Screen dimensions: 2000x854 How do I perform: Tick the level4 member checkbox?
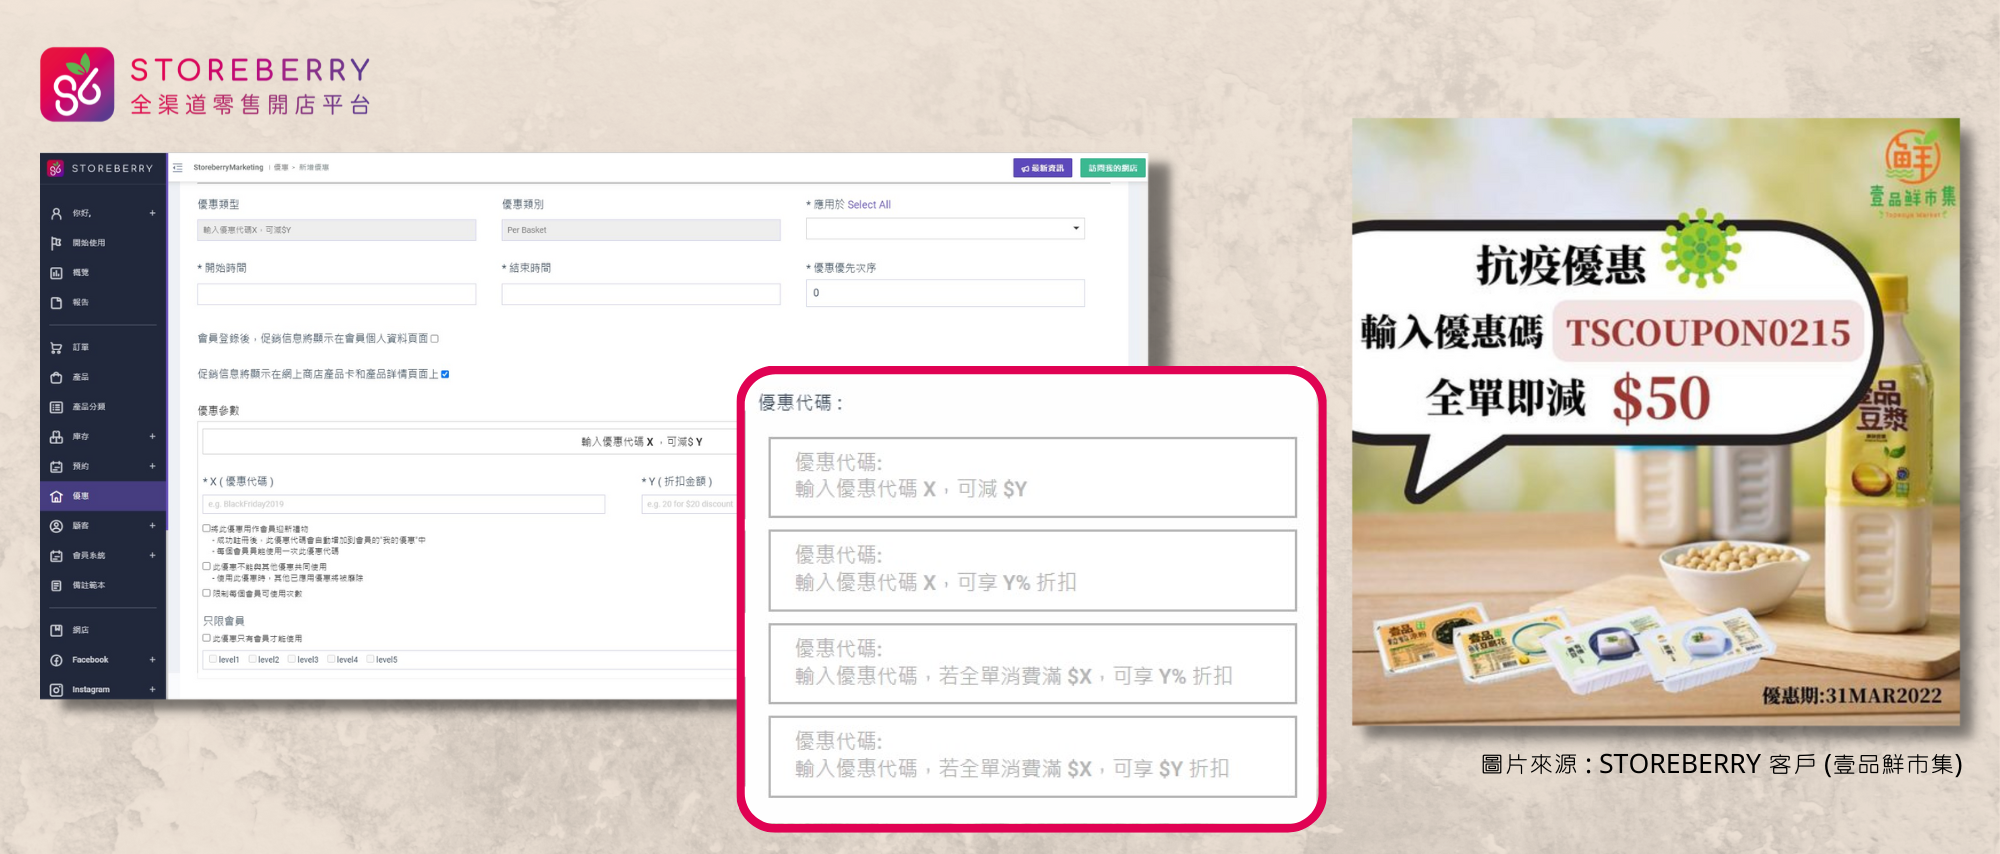pyautogui.click(x=331, y=659)
